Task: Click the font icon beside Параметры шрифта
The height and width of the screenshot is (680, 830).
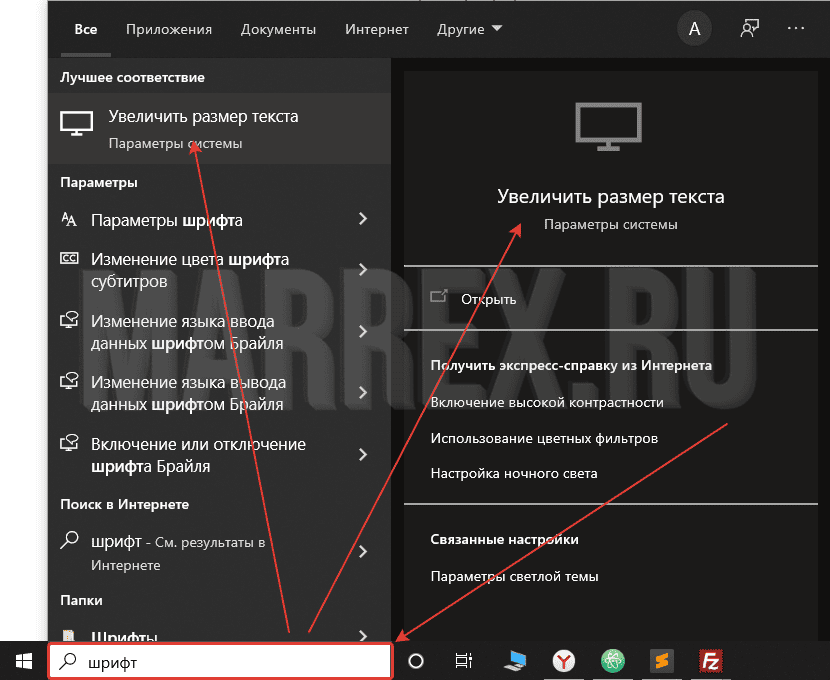Action: click(x=69, y=219)
